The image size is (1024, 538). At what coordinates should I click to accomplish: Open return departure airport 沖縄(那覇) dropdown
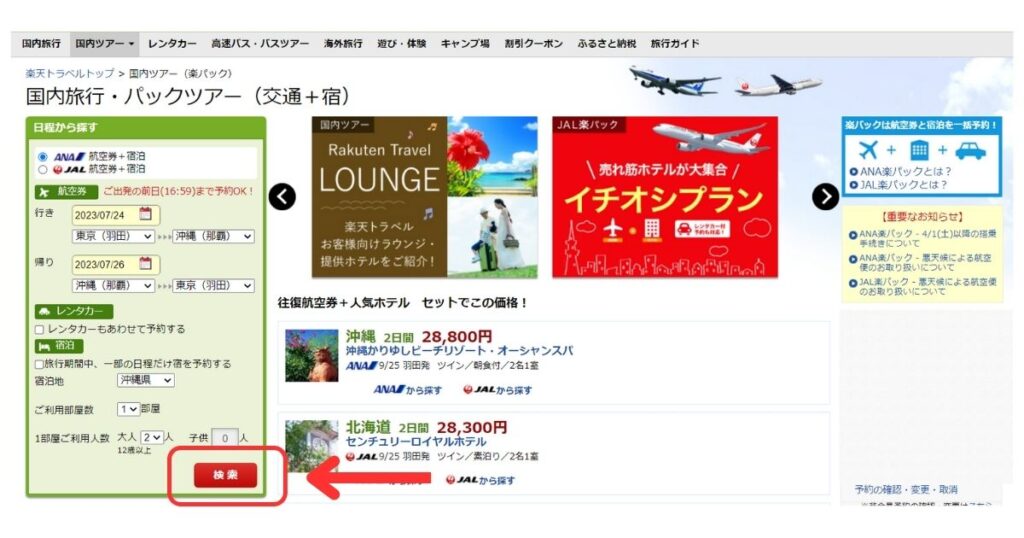pos(113,285)
